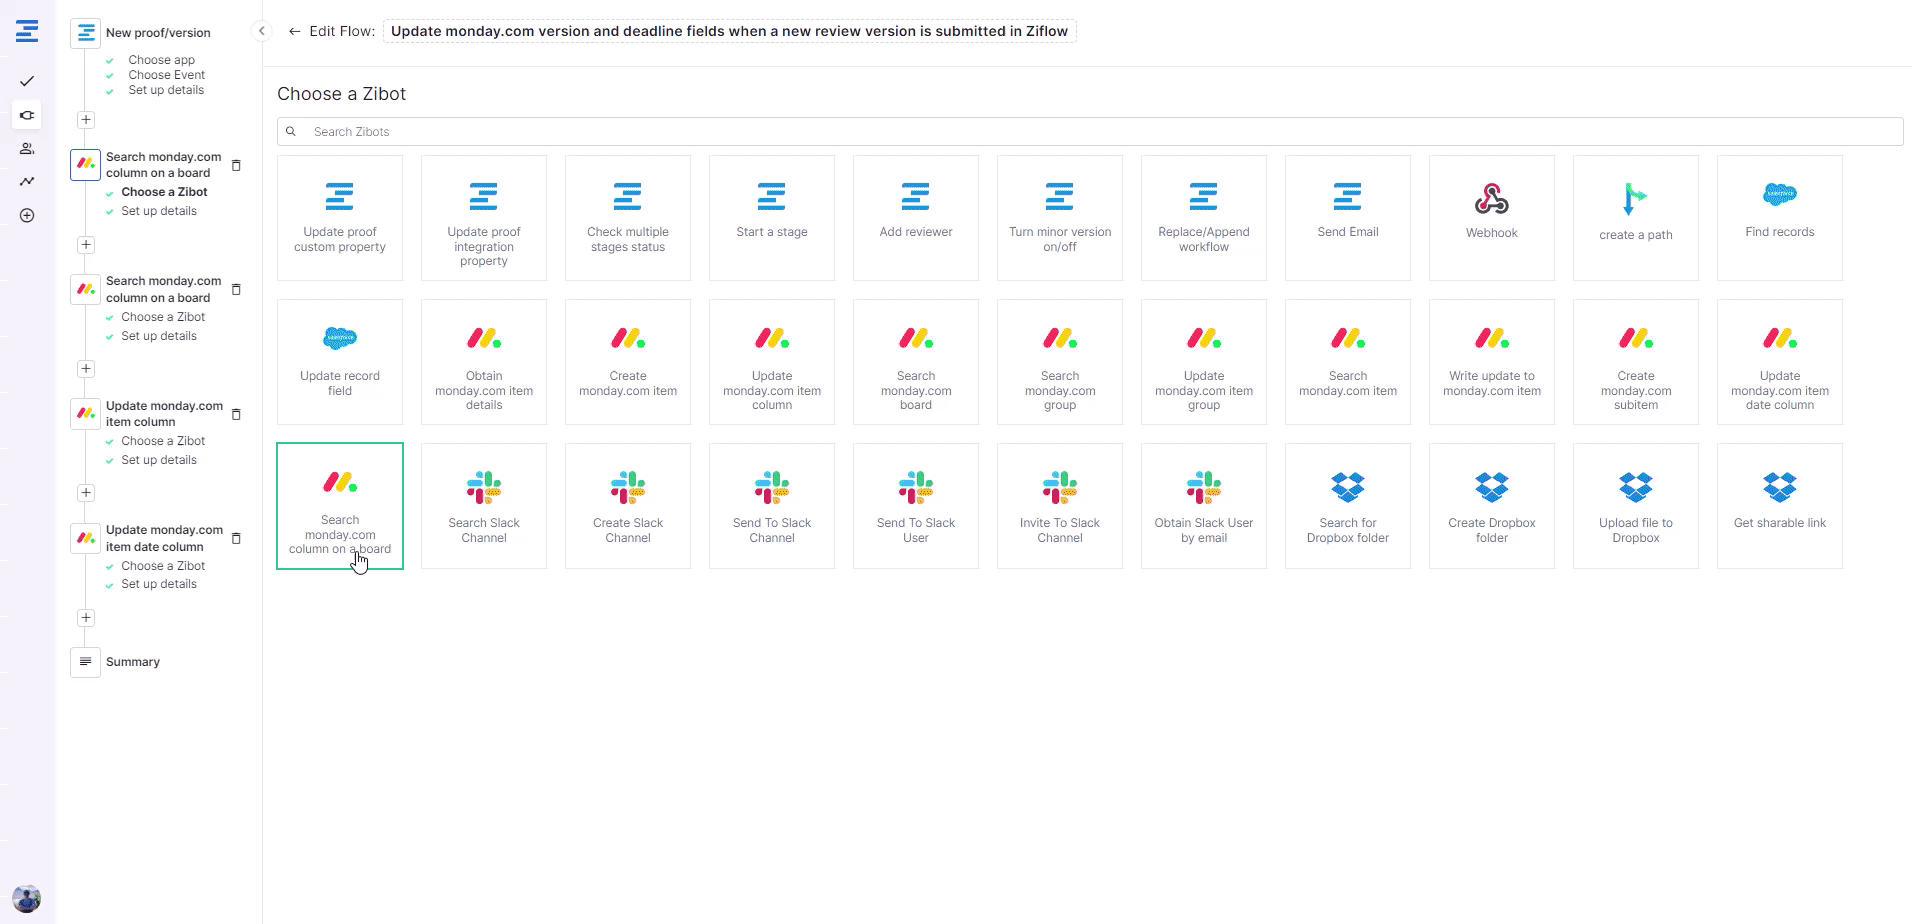Select the Webhook zibot
The width and height of the screenshot is (1912, 924).
(1491, 217)
